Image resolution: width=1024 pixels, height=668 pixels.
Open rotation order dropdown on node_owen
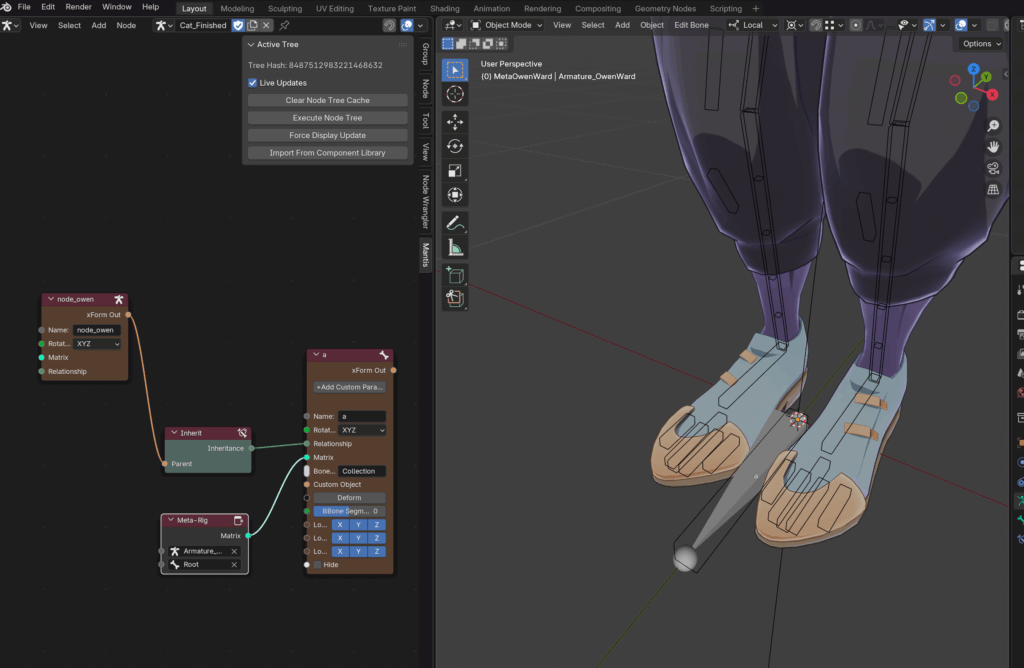97,343
